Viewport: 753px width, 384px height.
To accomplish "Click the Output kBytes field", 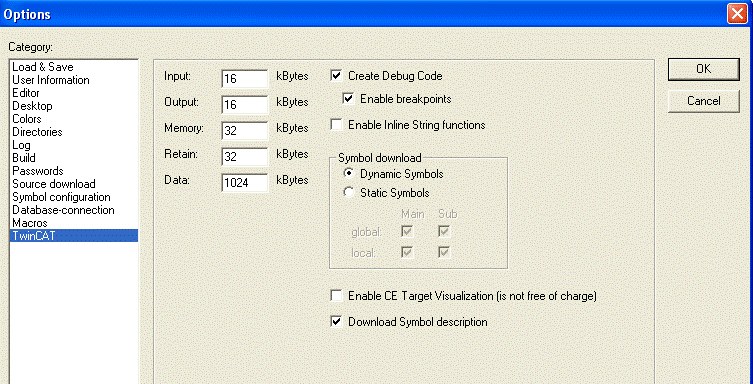I will click(x=245, y=104).
